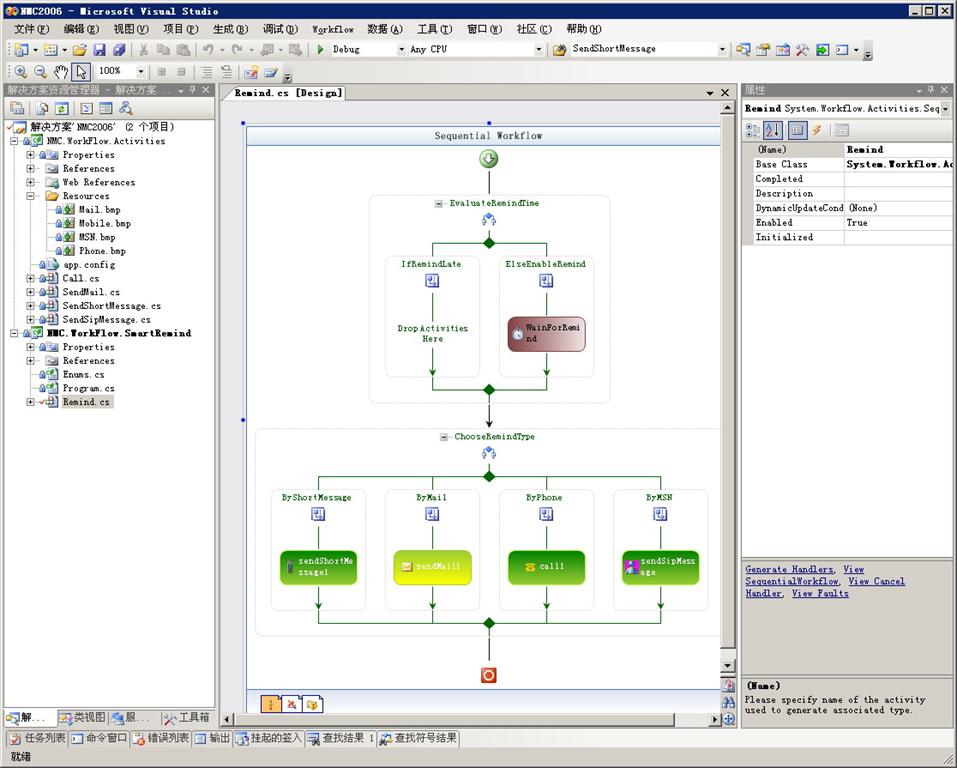Image resolution: width=957 pixels, height=768 pixels.
Task: Click the View Class Diagram icon in Solution Explorer
Action: pos(126,109)
